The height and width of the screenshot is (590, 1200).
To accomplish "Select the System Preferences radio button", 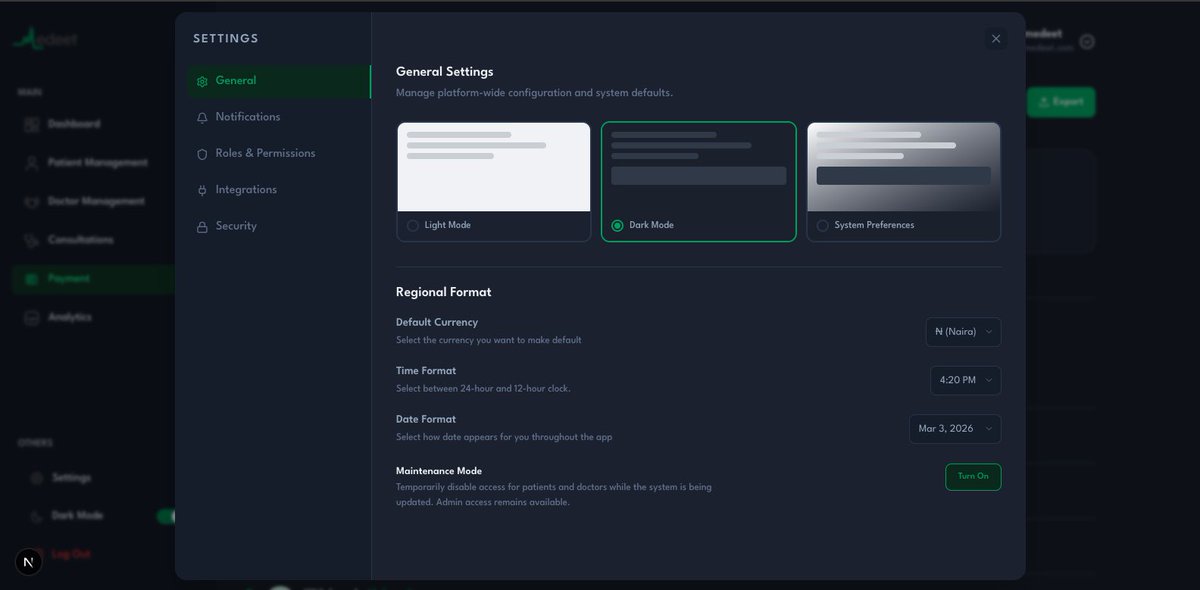I will [823, 226].
